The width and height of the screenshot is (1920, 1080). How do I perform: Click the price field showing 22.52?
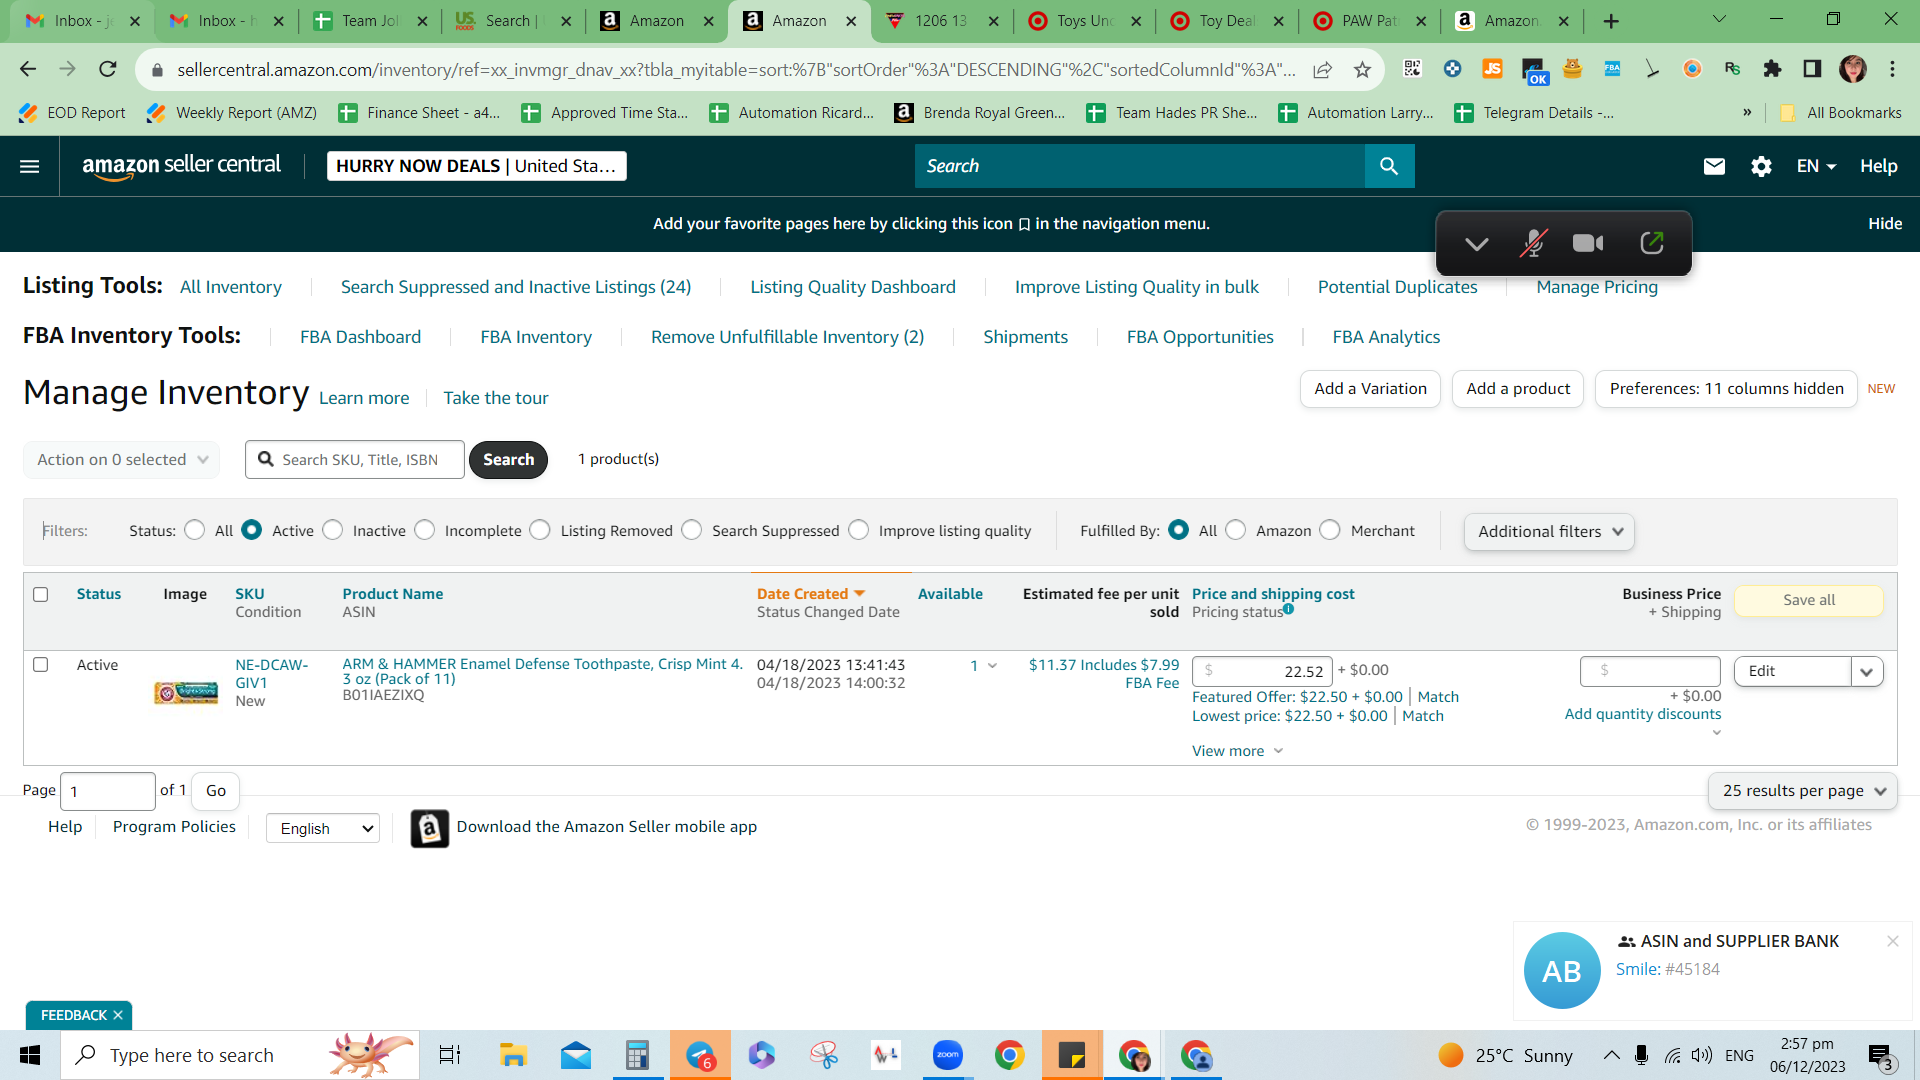pyautogui.click(x=1262, y=672)
